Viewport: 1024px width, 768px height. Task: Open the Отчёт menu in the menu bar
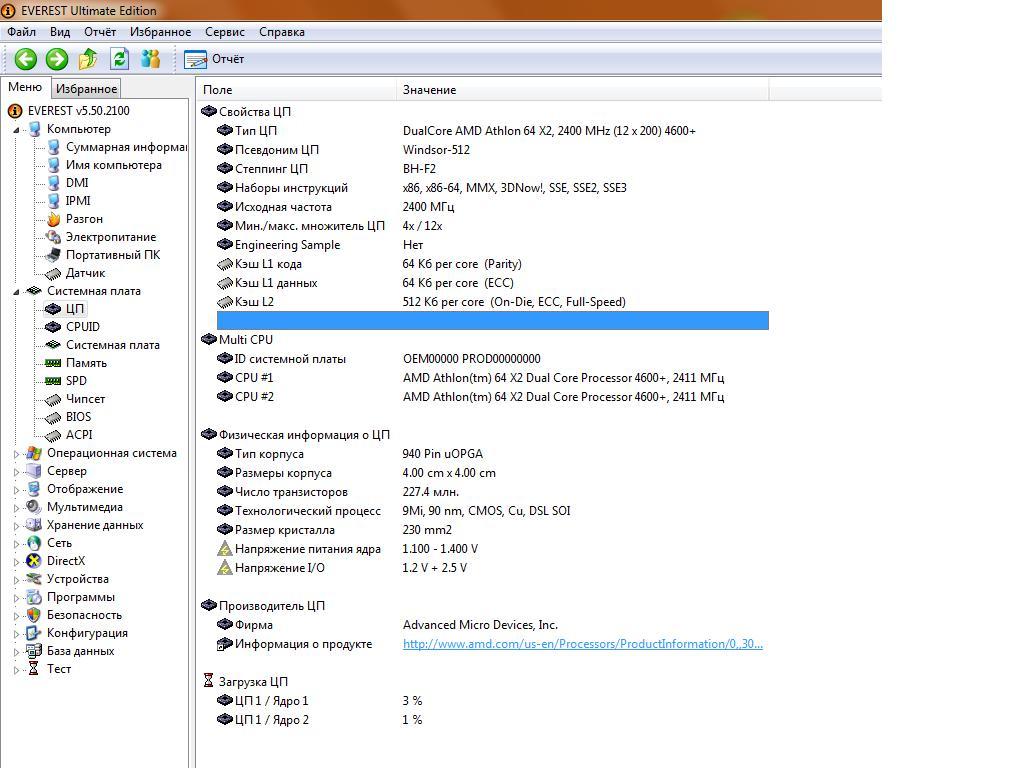pos(100,32)
